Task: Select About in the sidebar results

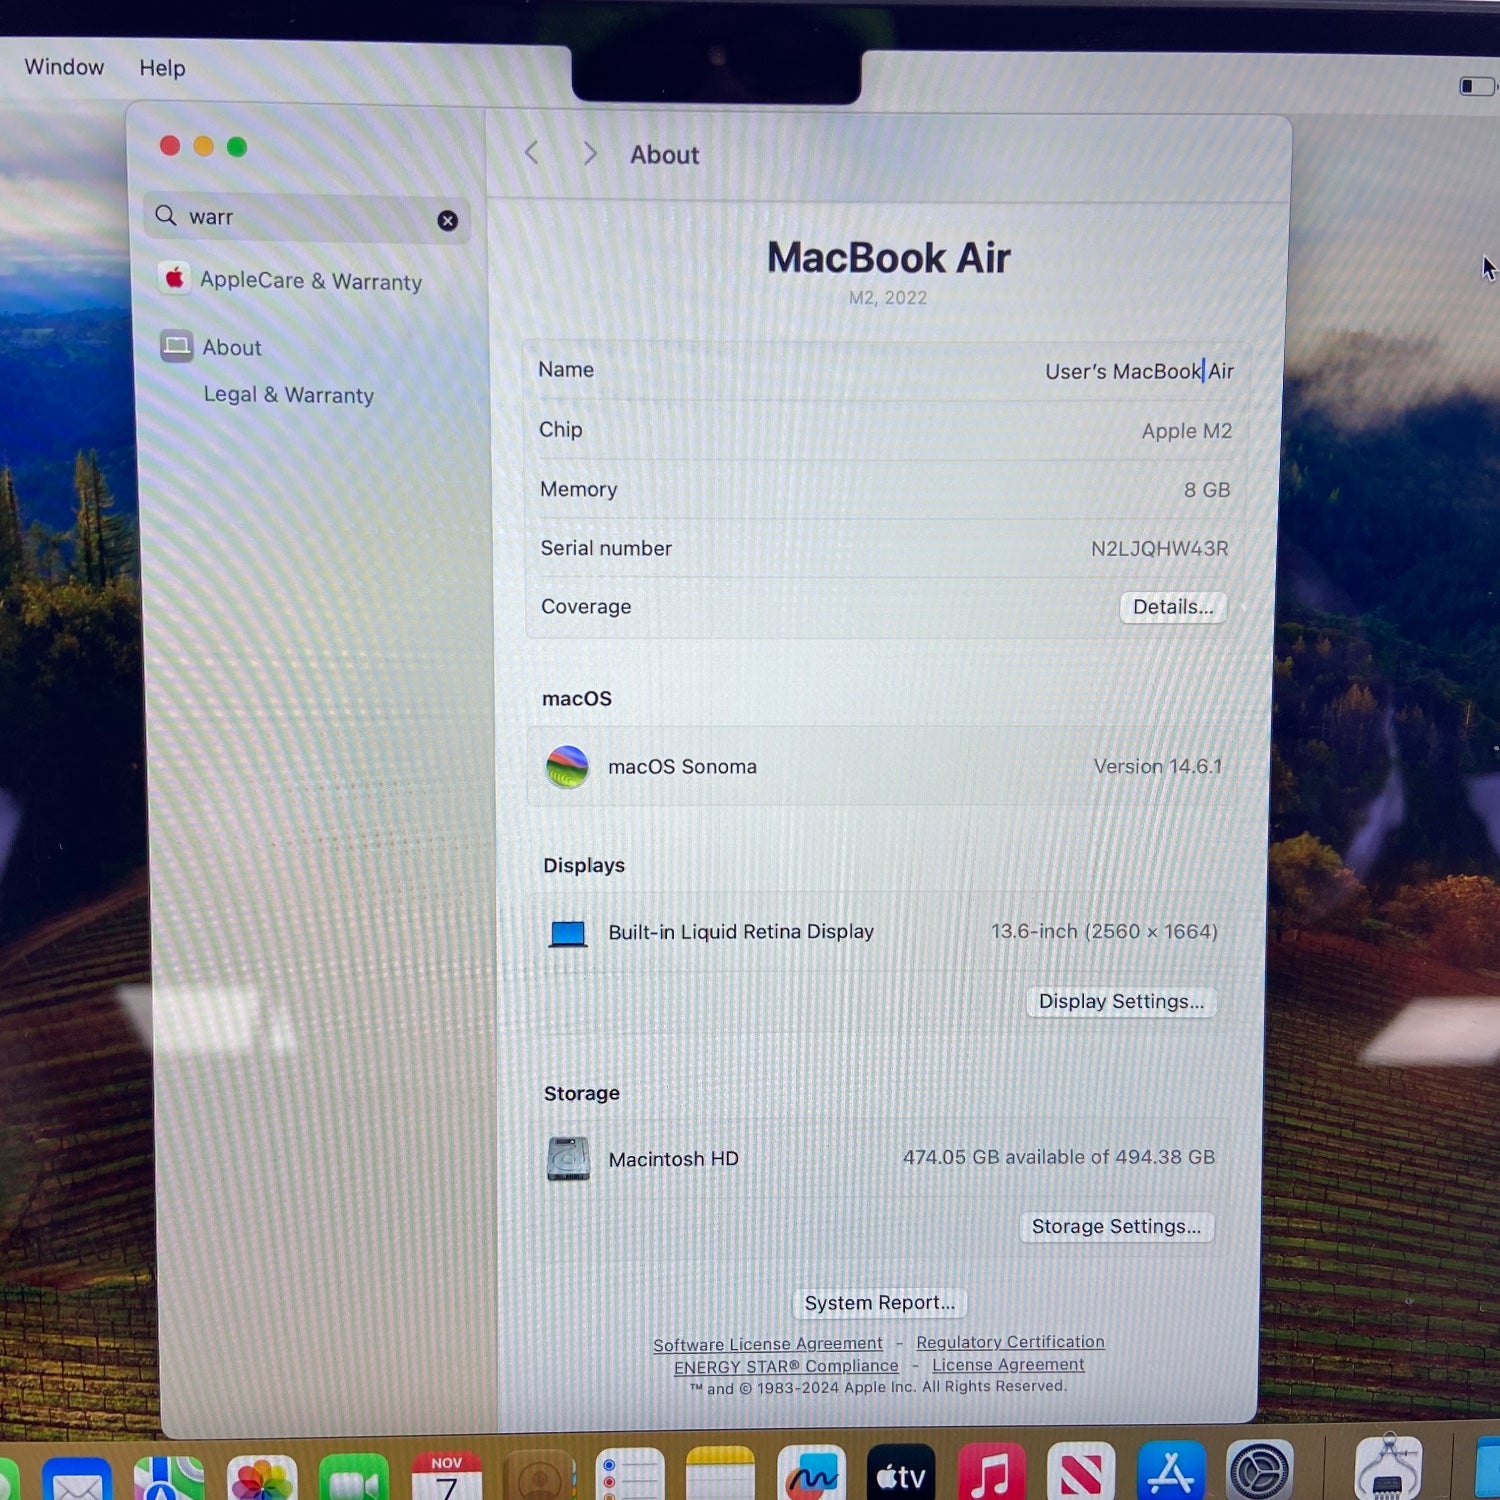Action: pos(232,348)
